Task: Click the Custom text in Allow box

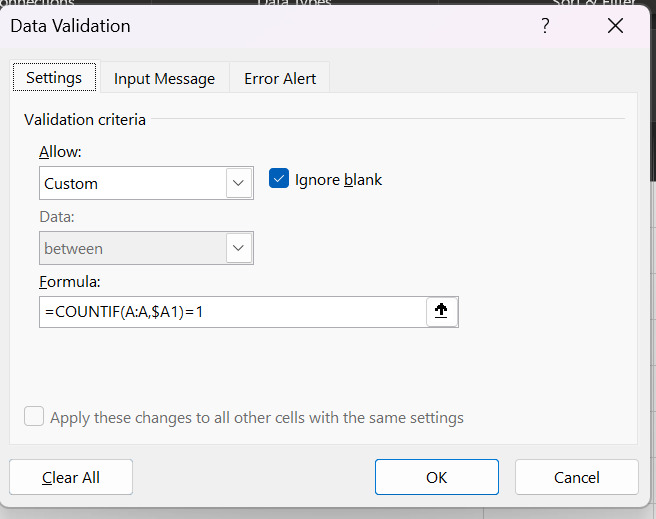Action: (x=71, y=184)
